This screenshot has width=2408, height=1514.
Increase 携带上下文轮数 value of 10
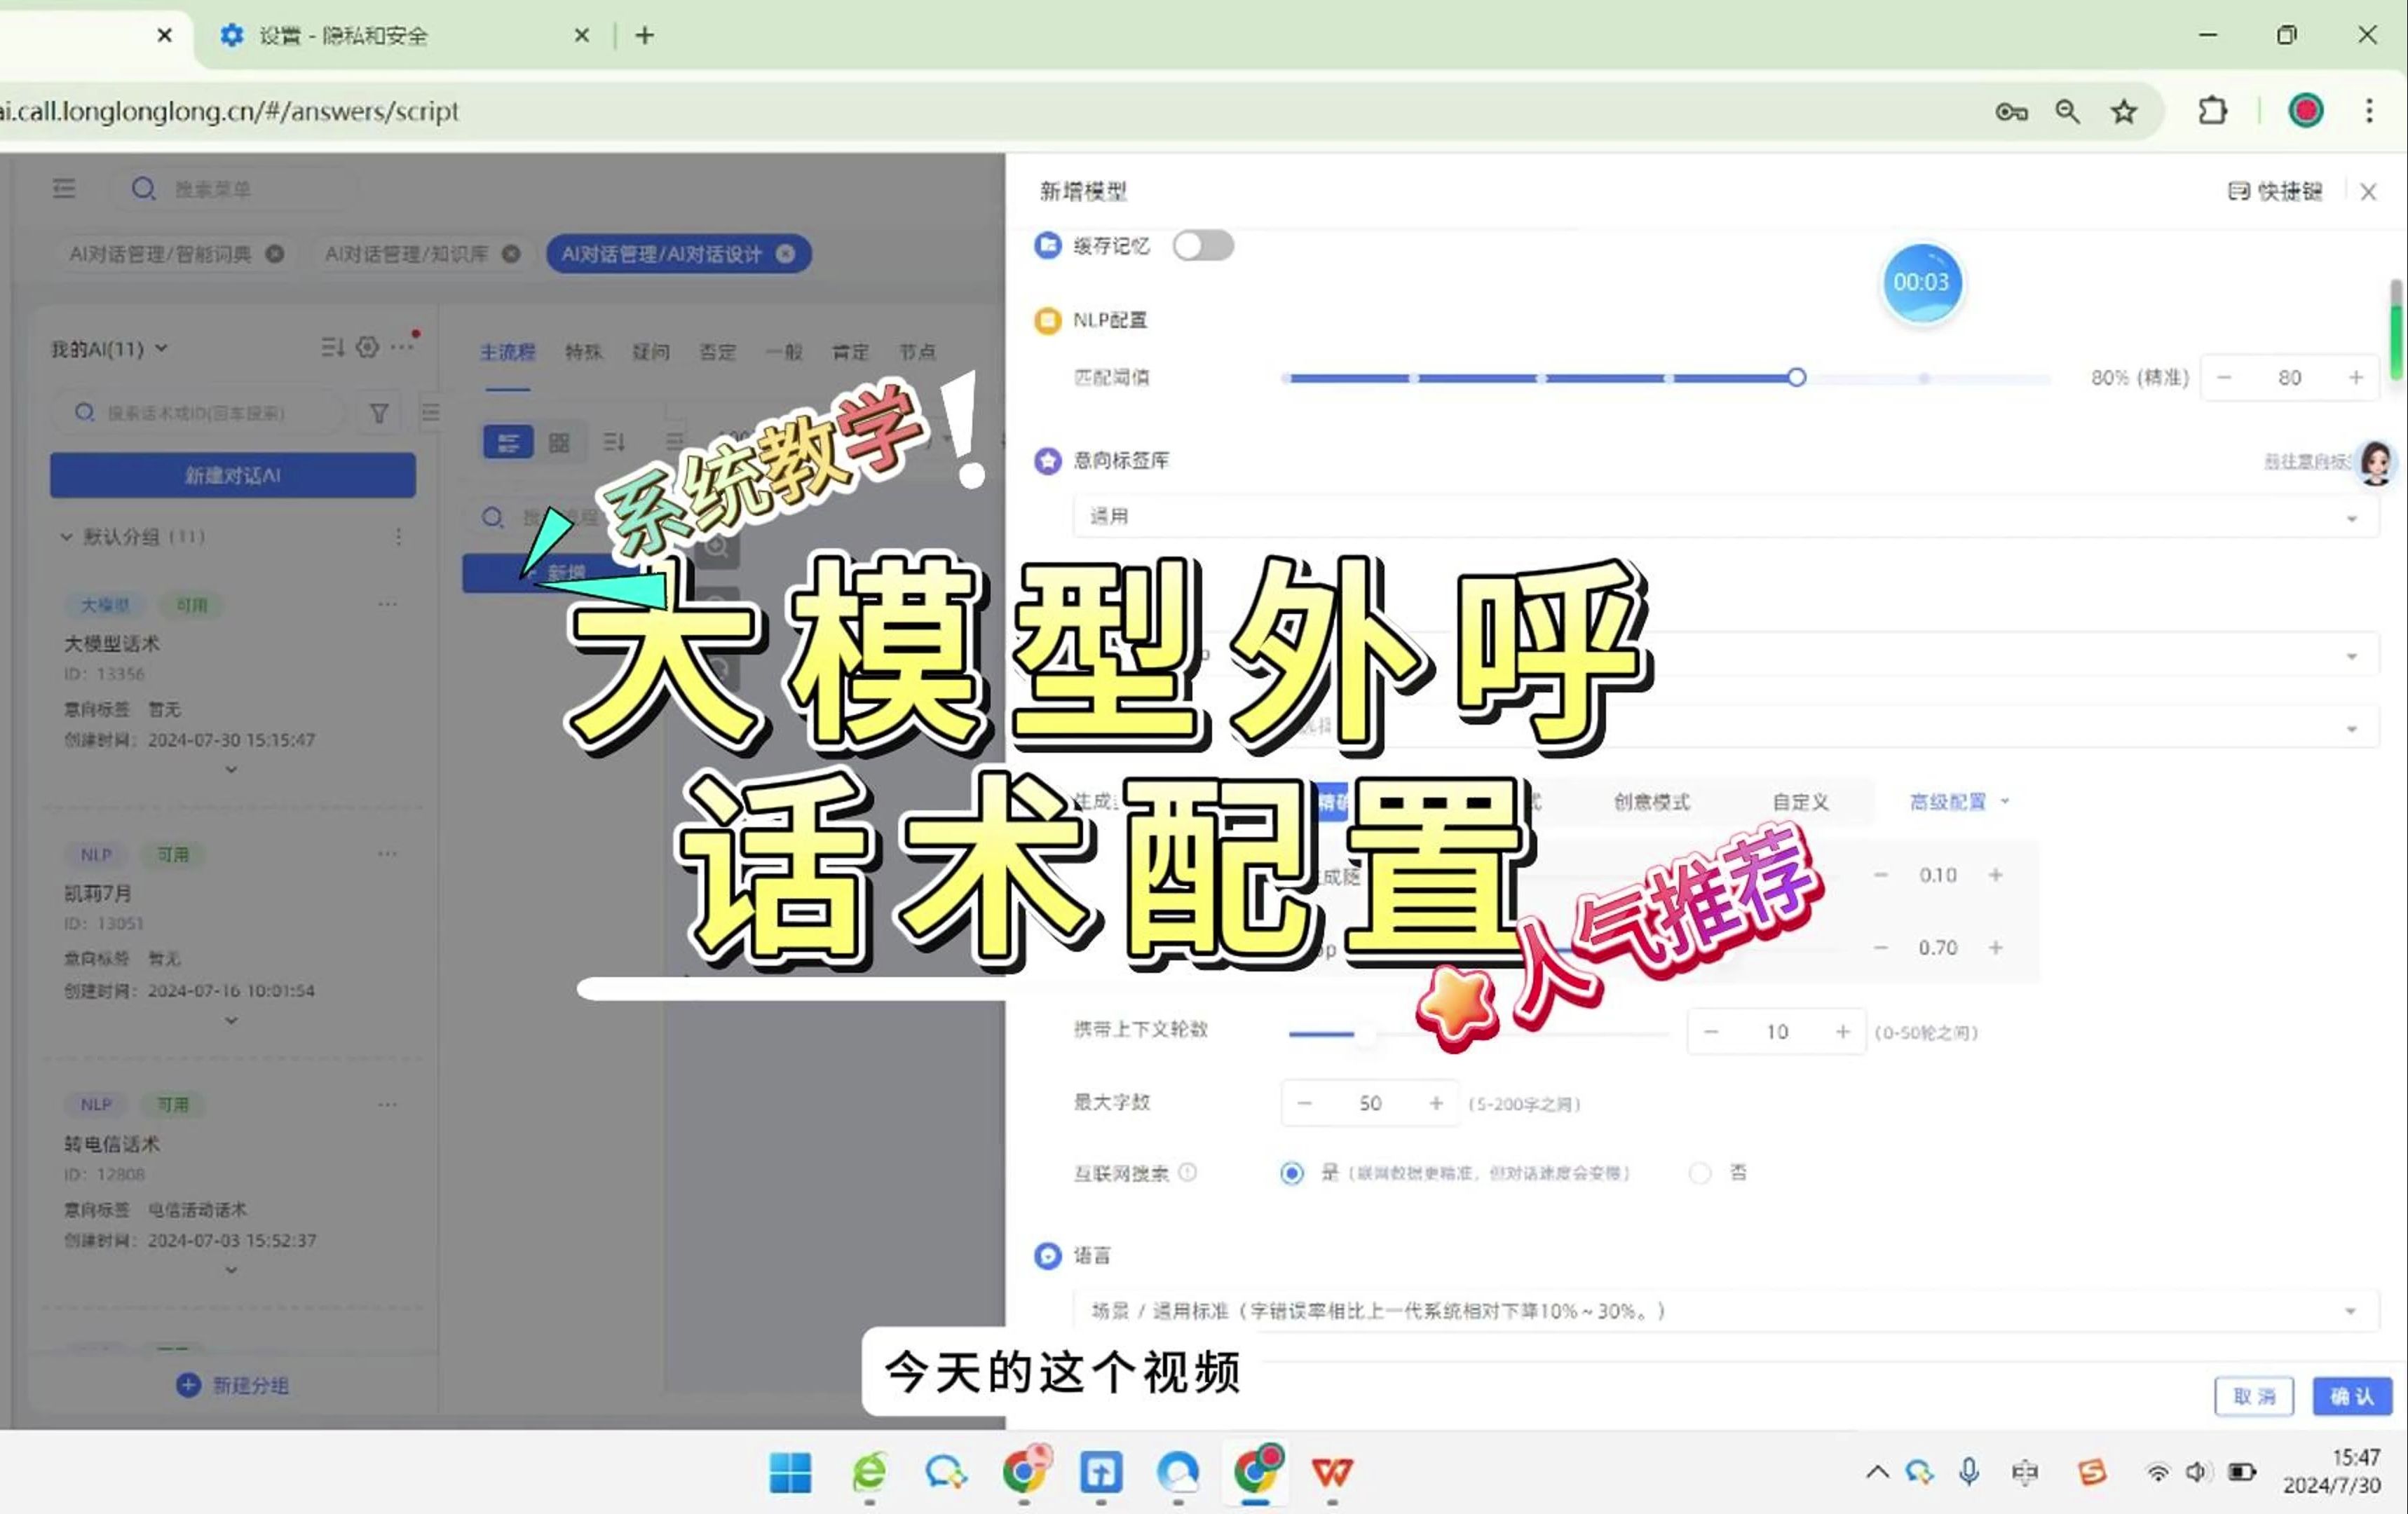coord(1842,1031)
